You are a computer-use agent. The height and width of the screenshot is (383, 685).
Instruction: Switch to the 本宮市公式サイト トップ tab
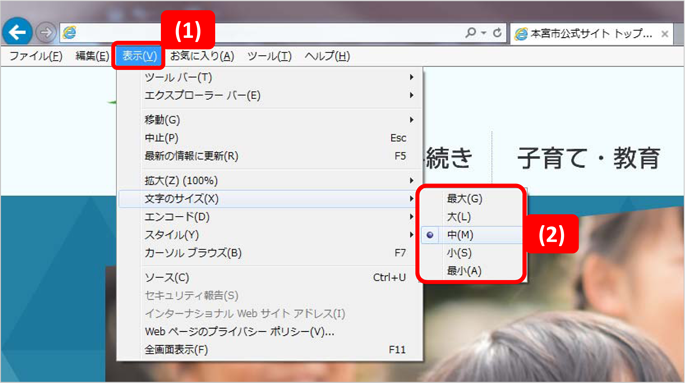(x=592, y=34)
